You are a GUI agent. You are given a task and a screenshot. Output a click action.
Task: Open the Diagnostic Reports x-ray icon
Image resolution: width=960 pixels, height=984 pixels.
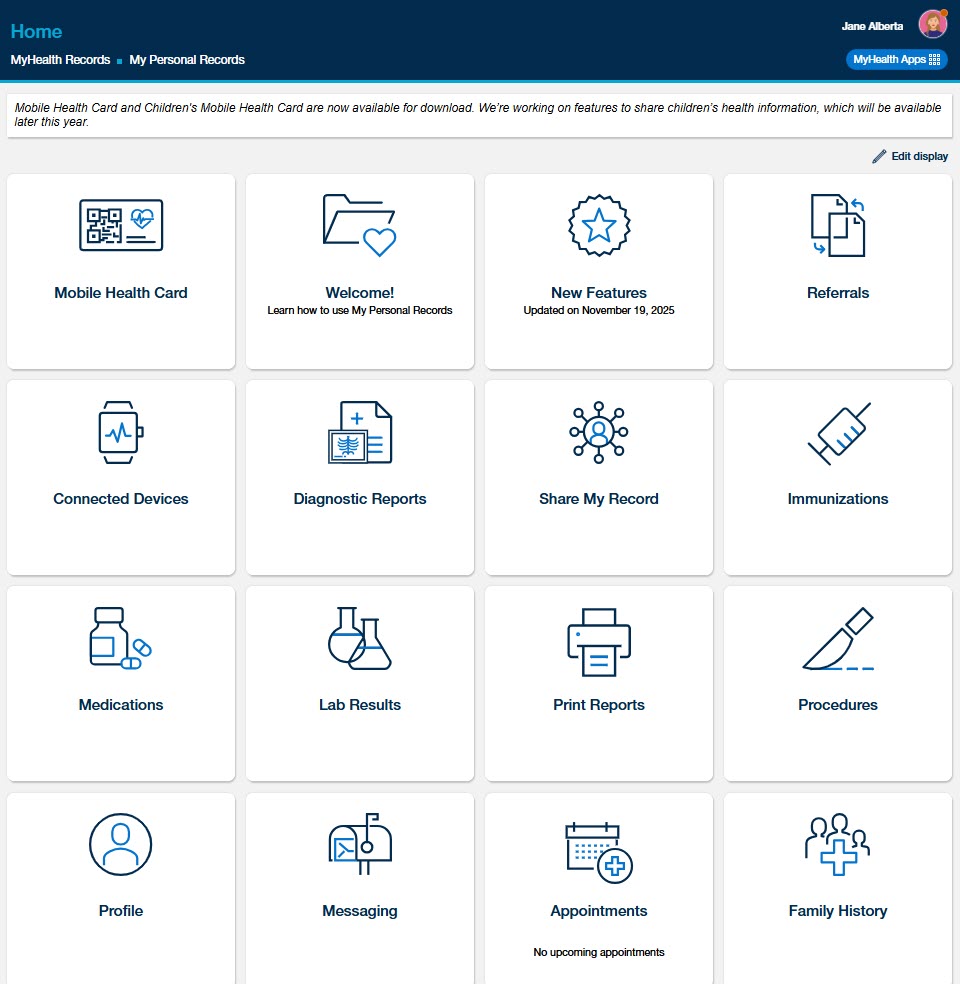360,432
